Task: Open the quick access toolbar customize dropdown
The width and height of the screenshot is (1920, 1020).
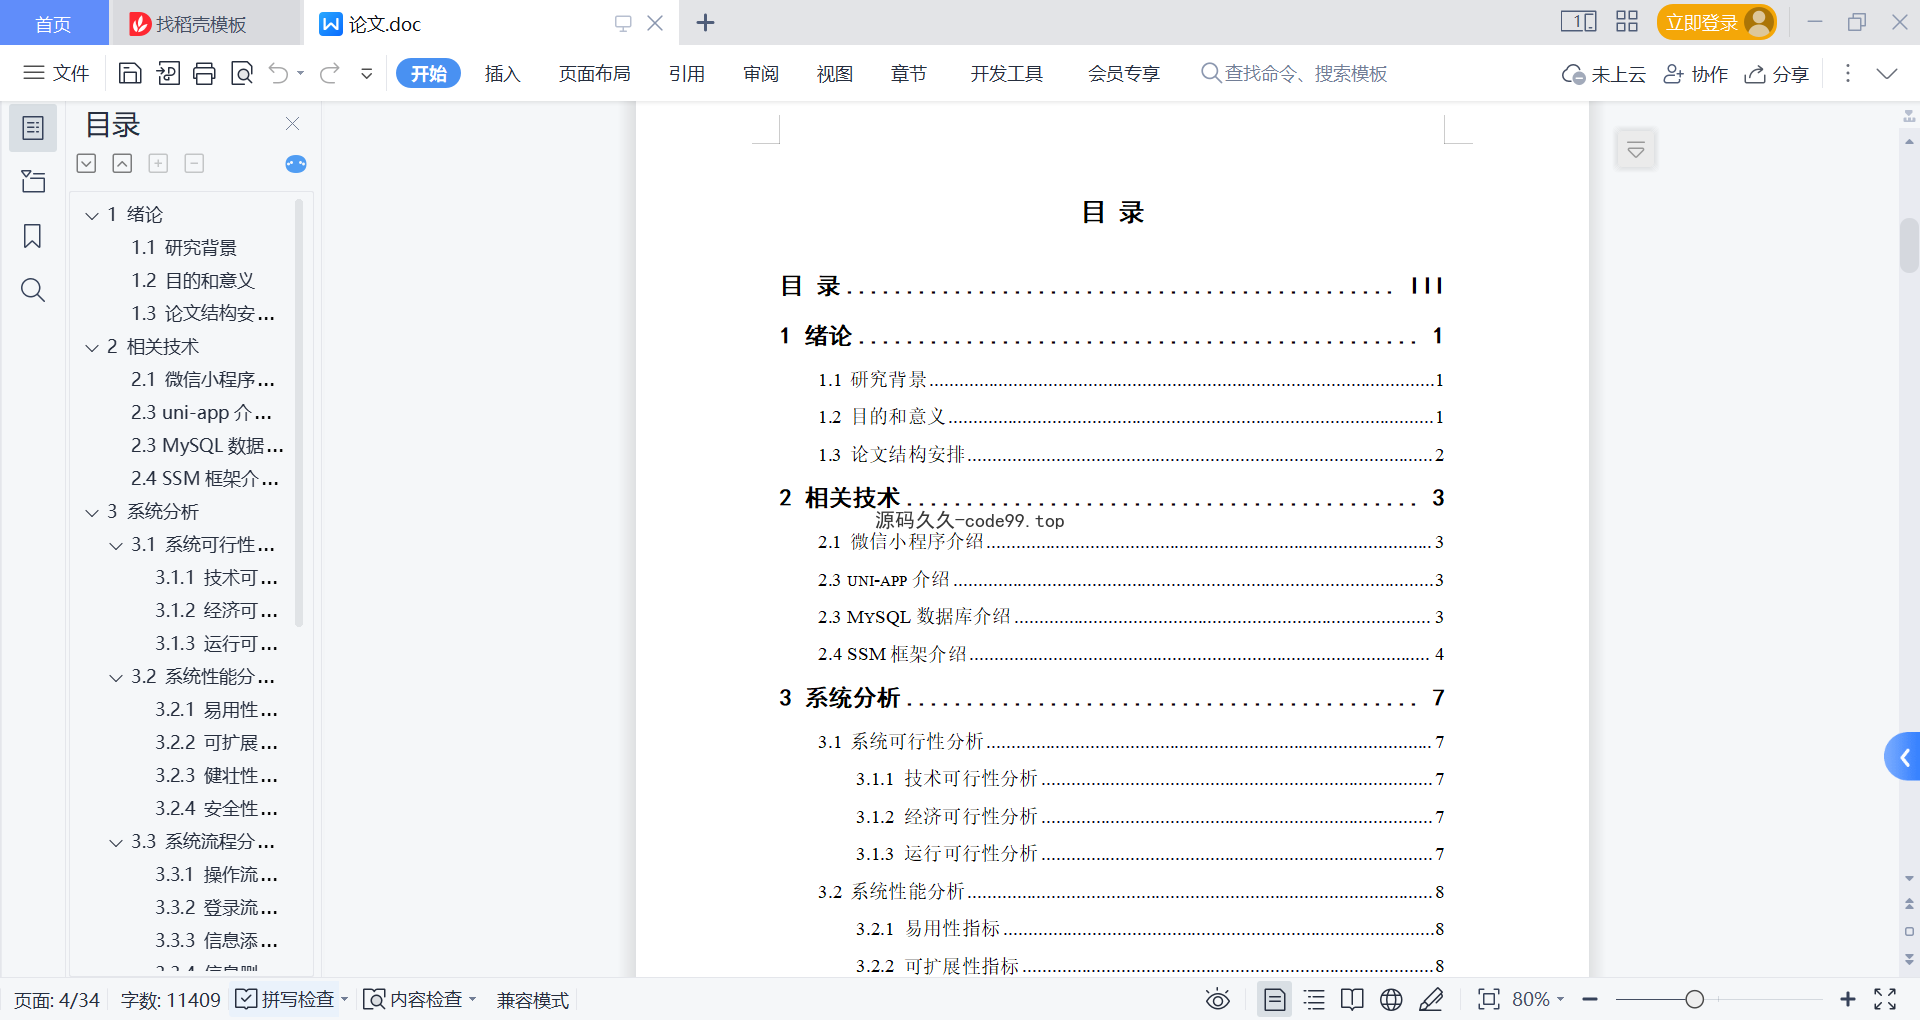Action: (367, 73)
